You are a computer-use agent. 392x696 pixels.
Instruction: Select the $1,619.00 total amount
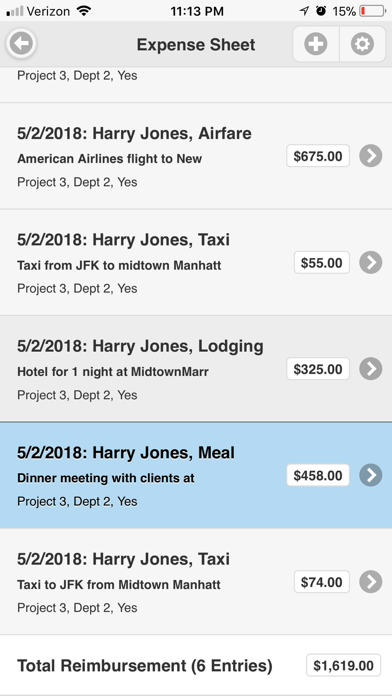click(344, 665)
